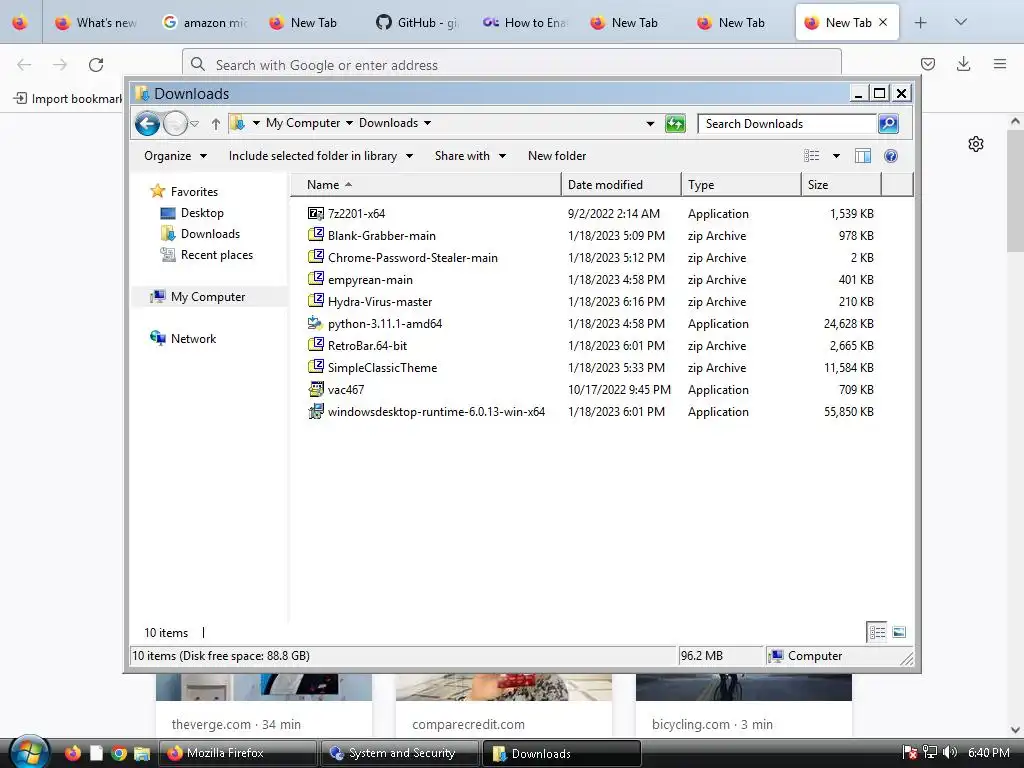Screen dimensions: 1024x768
Task: Select the 7z2201-x64 file icon
Action: point(315,213)
